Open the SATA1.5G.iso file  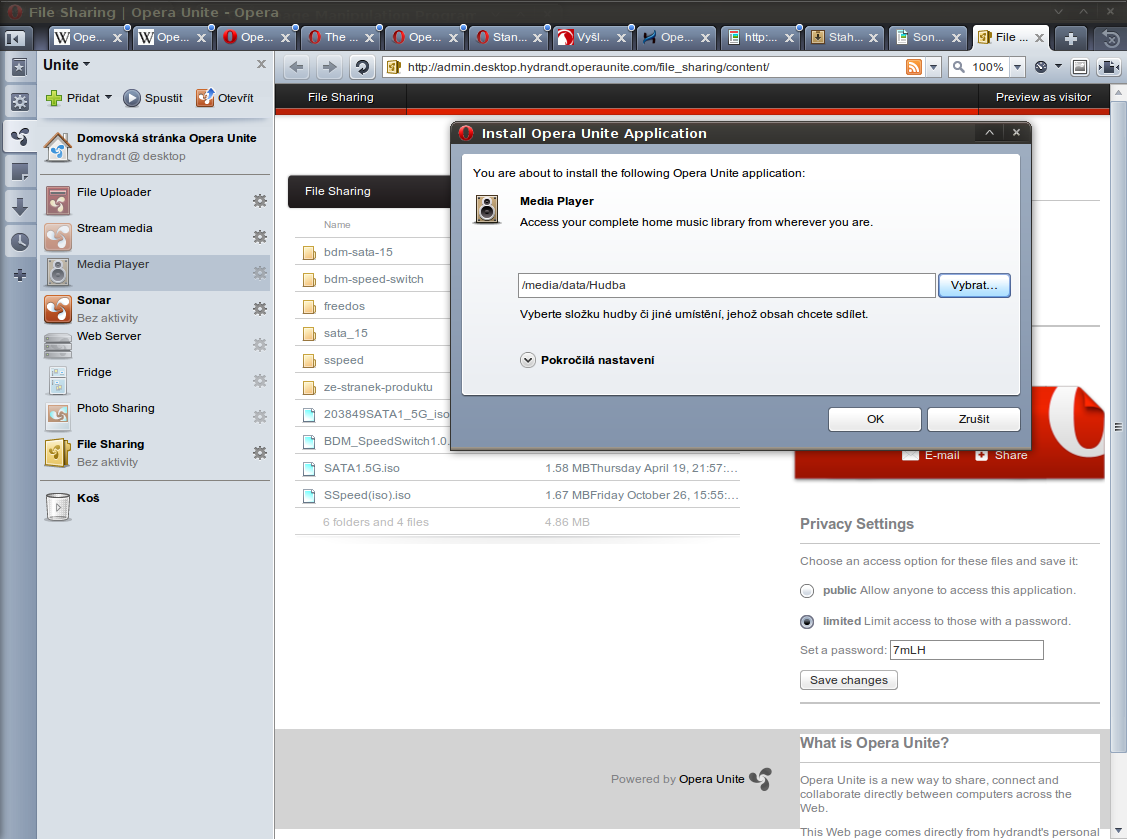tap(362, 469)
